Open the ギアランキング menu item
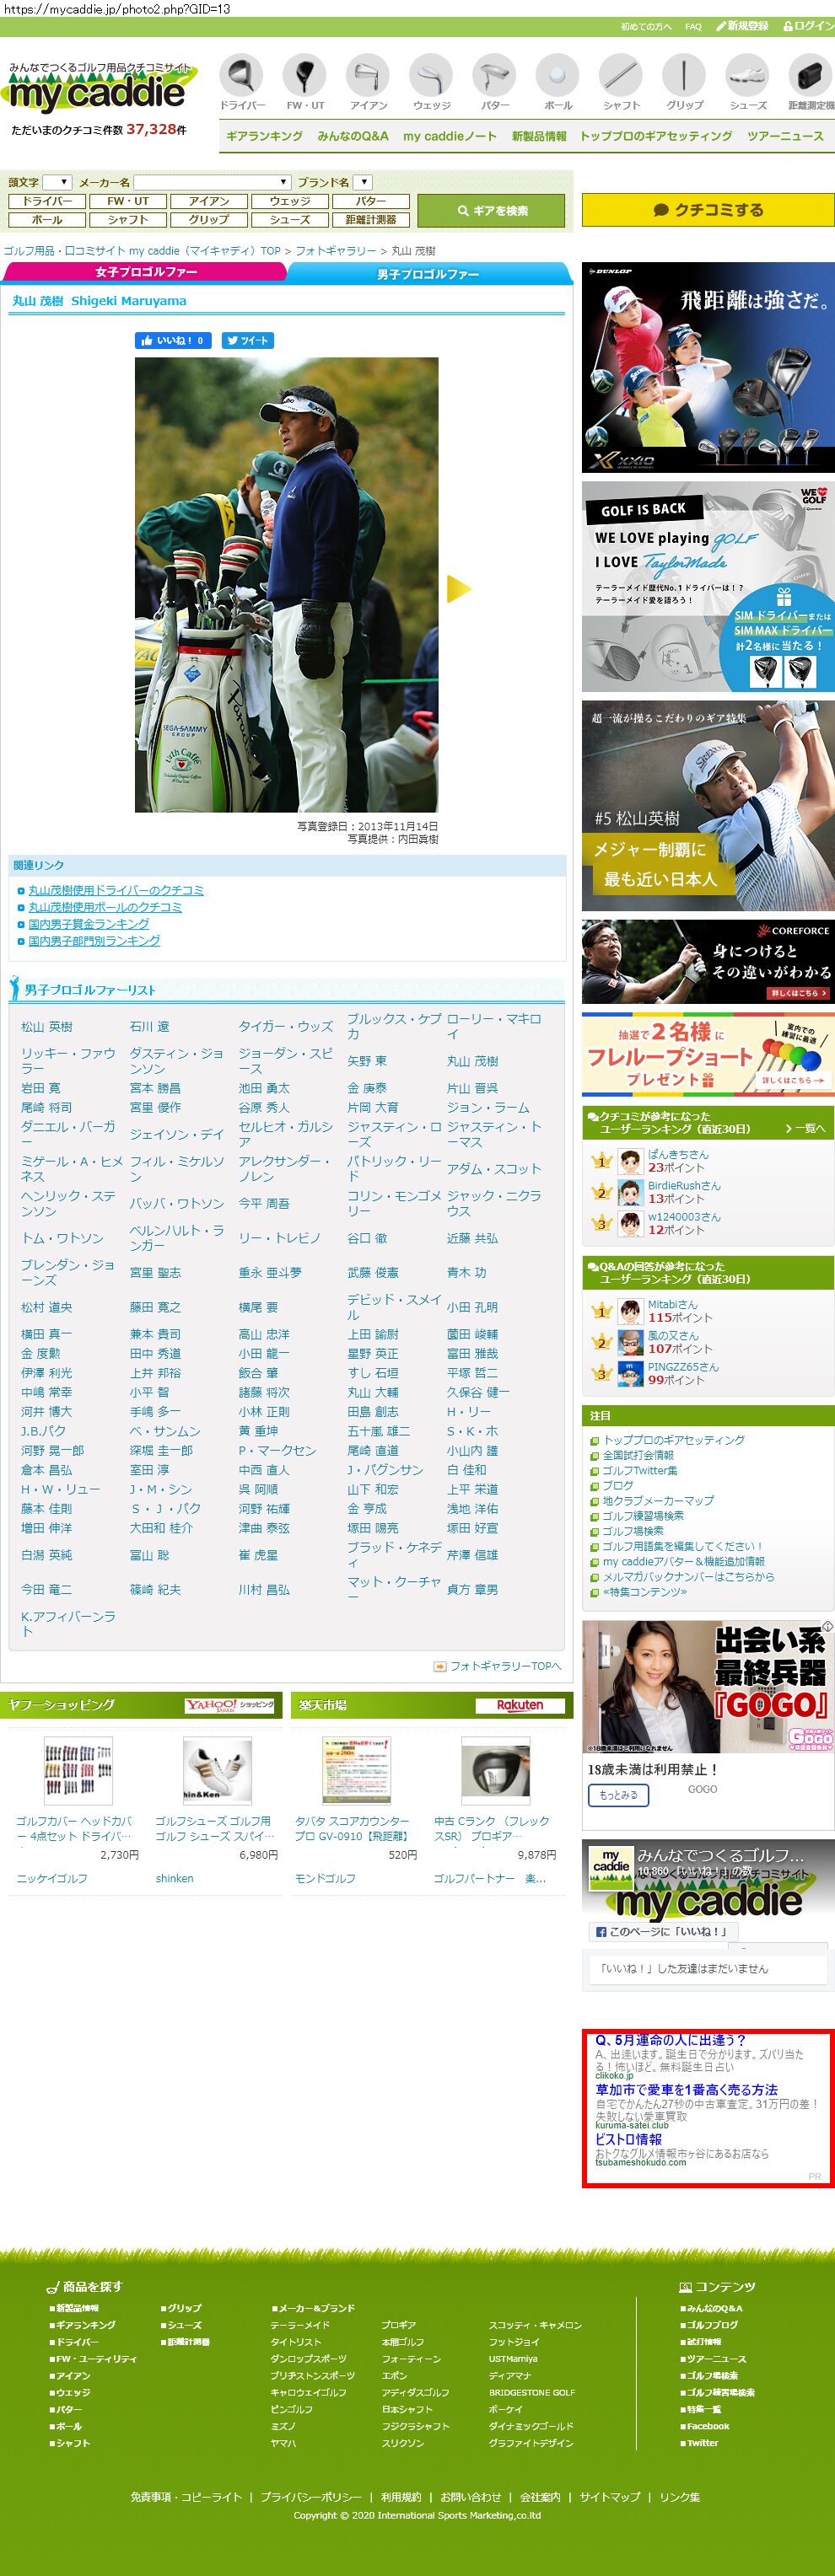 tap(264, 136)
